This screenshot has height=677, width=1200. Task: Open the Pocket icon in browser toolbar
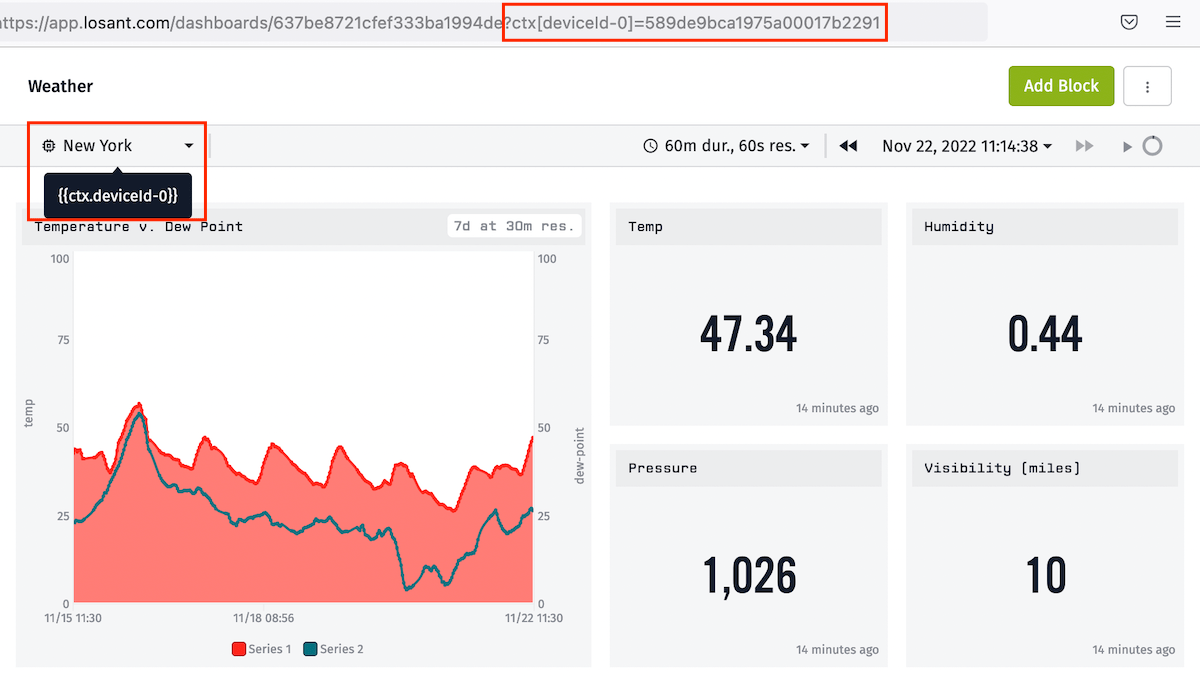1129,22
